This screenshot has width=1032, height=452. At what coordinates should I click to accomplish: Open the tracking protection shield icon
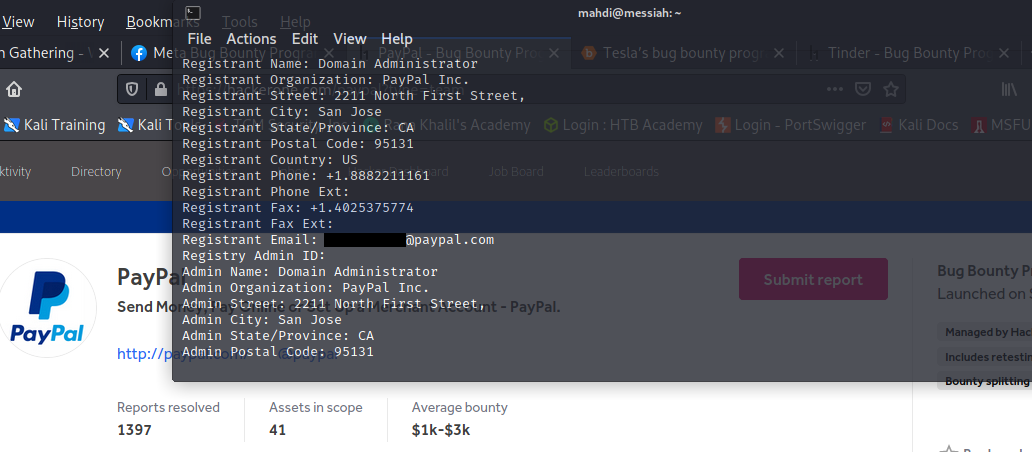tap(132, 89)
